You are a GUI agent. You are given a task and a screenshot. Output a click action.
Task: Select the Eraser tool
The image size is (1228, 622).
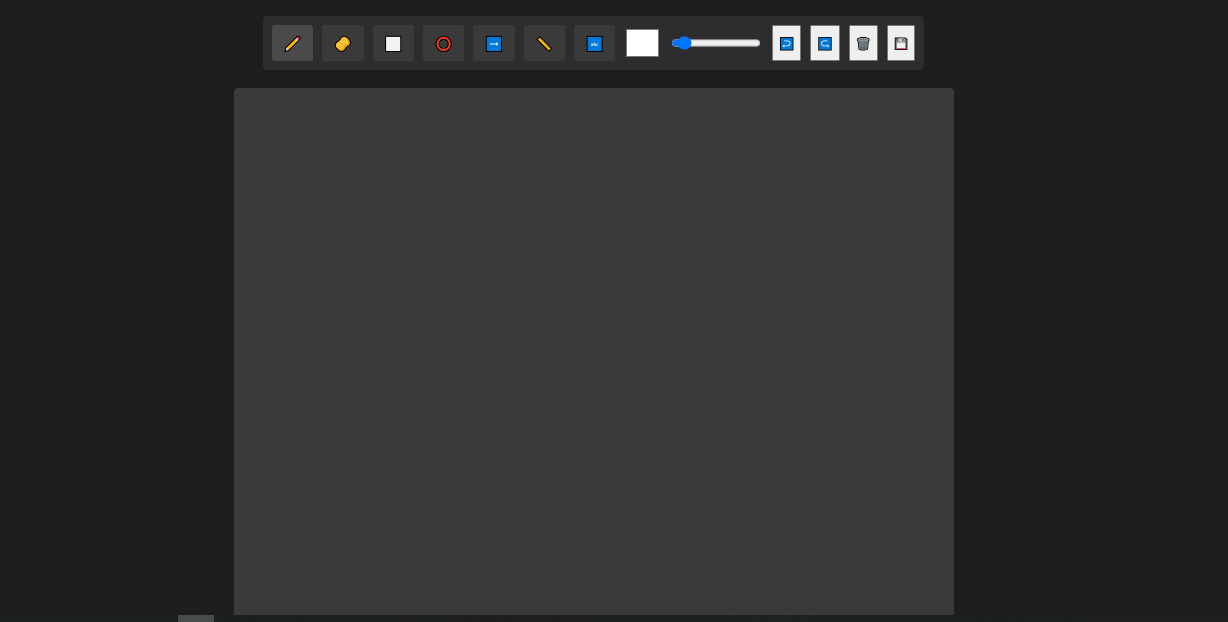click(x=343, y=43)
